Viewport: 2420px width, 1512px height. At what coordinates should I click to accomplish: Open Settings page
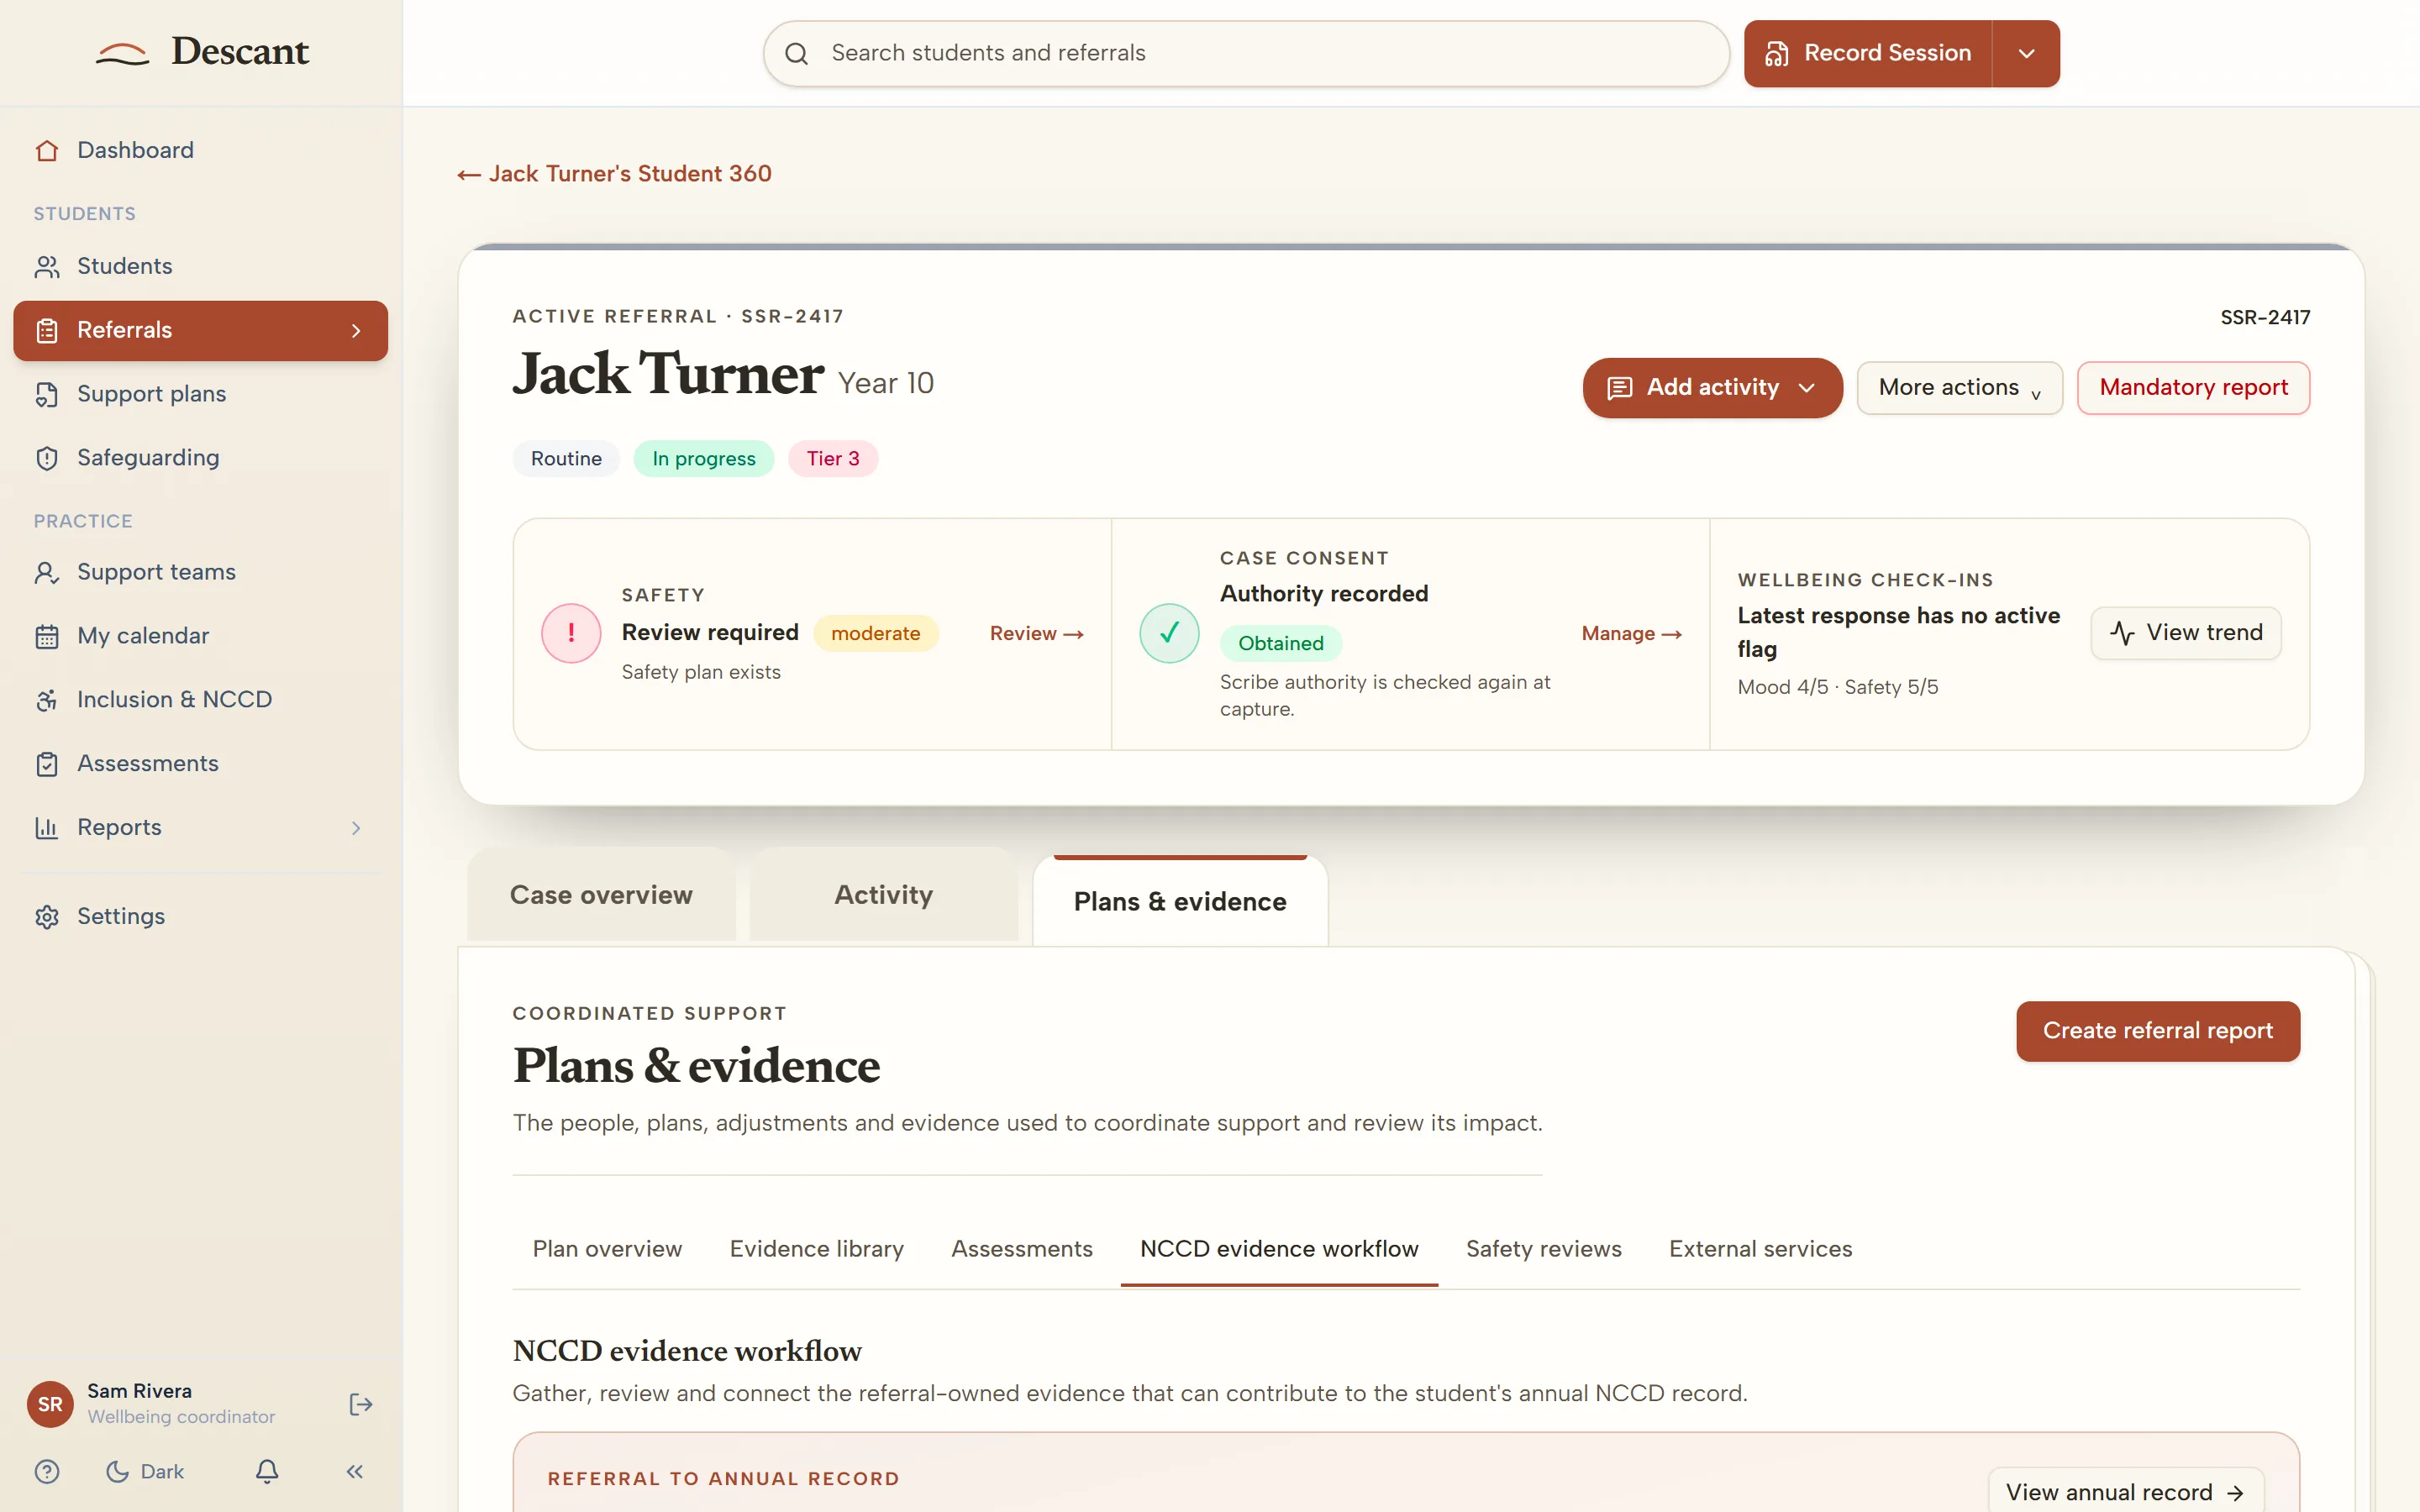point(200,916)
